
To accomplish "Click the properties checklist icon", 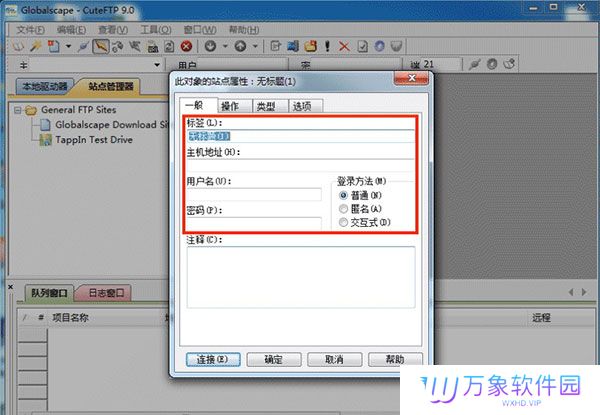I will coord(362,47).
